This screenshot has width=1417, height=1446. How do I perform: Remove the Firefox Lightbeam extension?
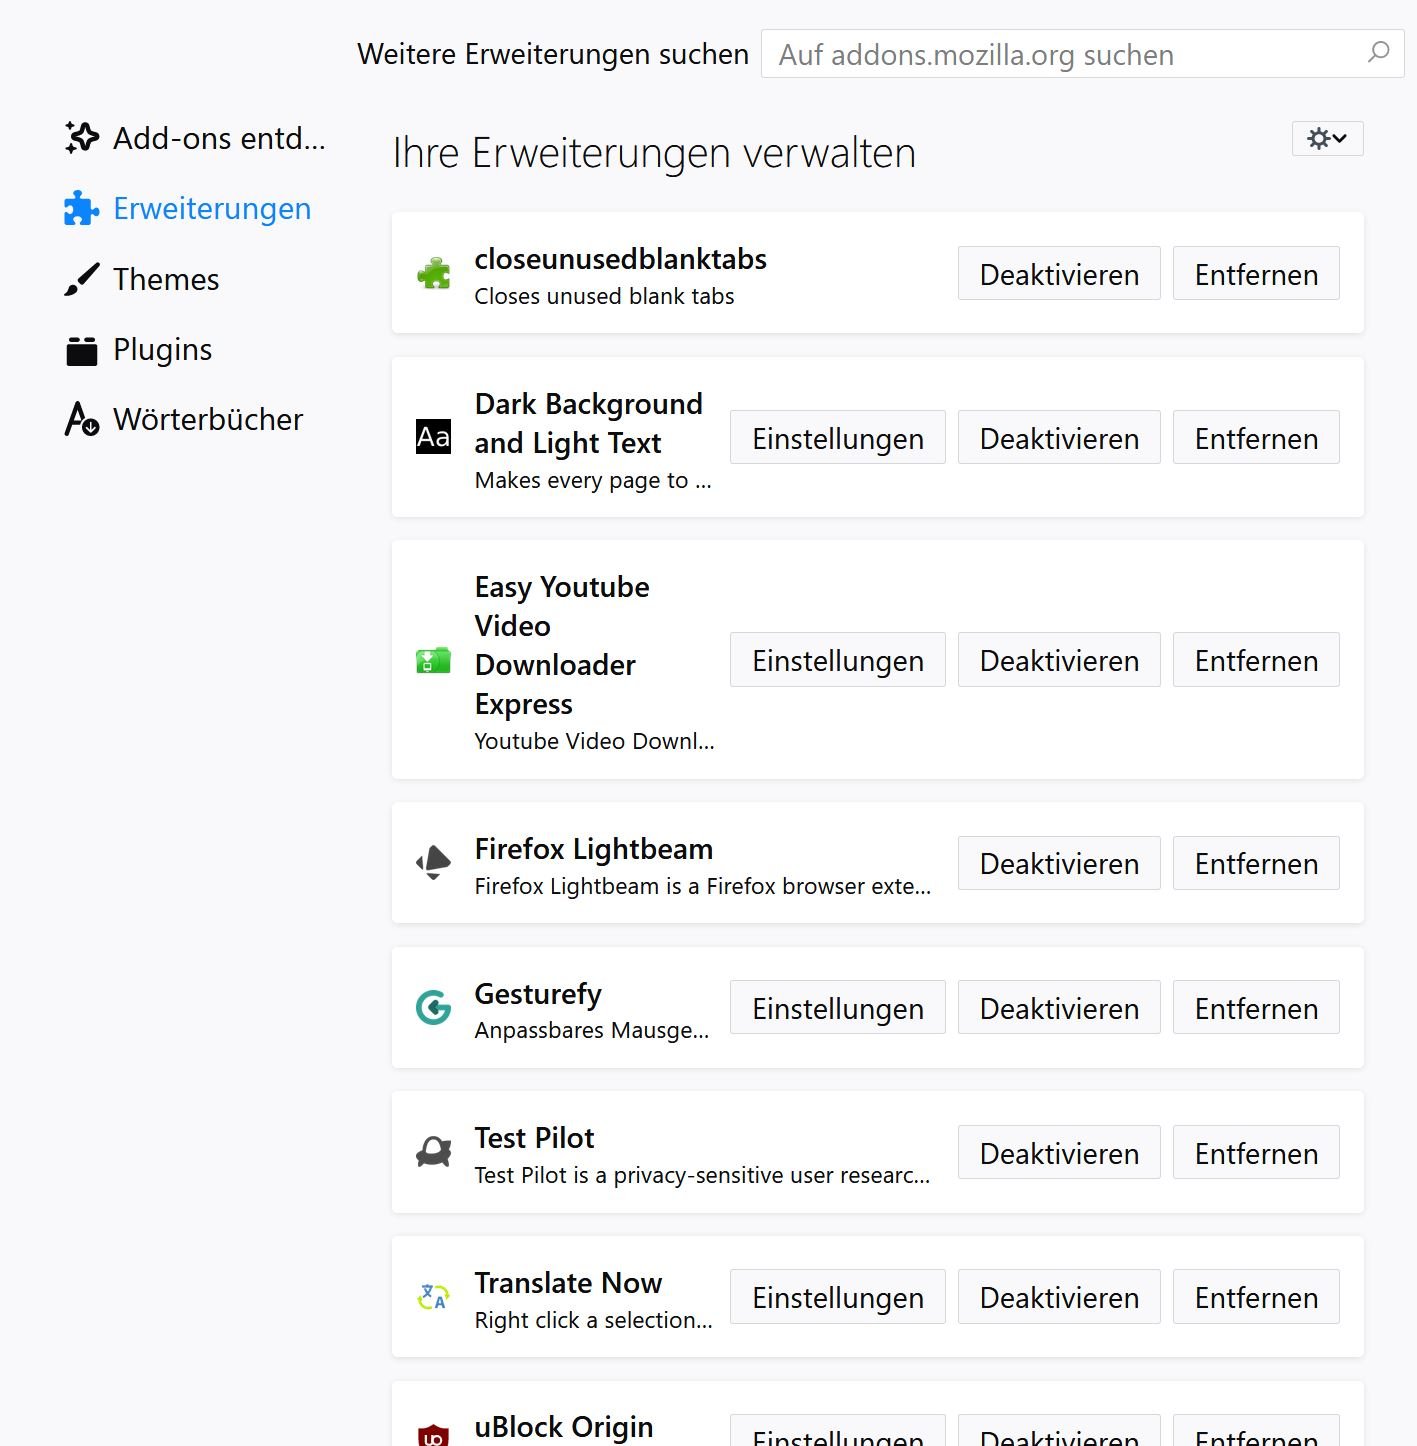tap(1255, 863)
